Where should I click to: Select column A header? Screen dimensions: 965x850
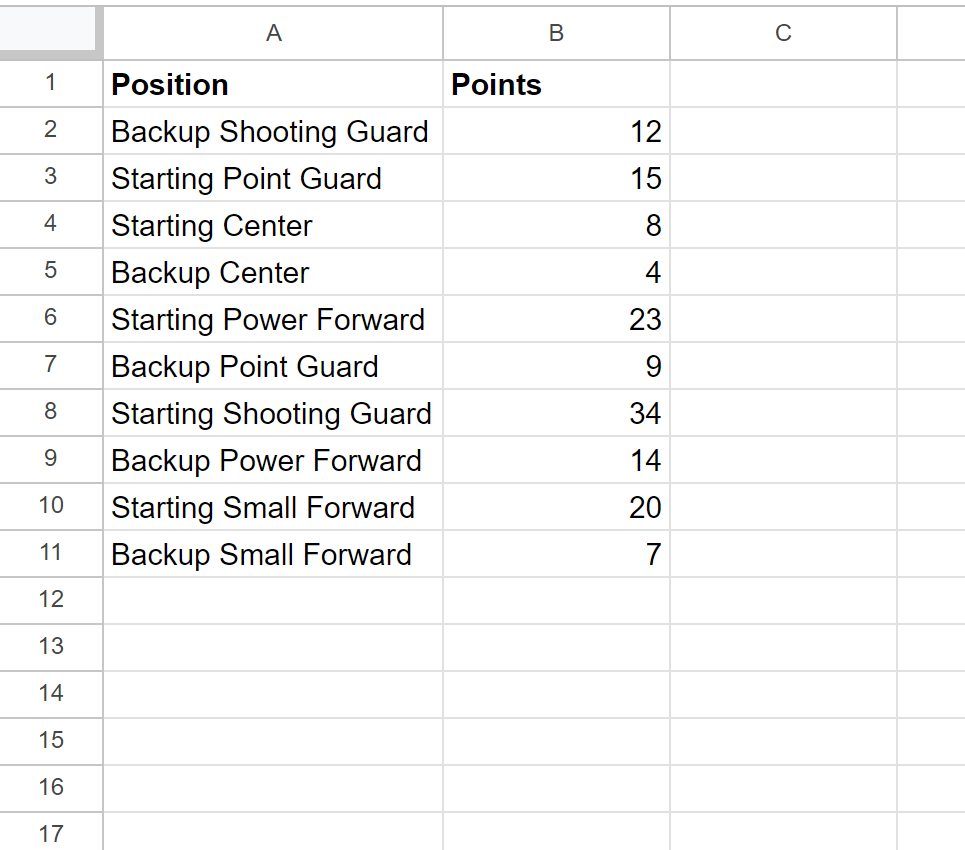click(273, 33)
